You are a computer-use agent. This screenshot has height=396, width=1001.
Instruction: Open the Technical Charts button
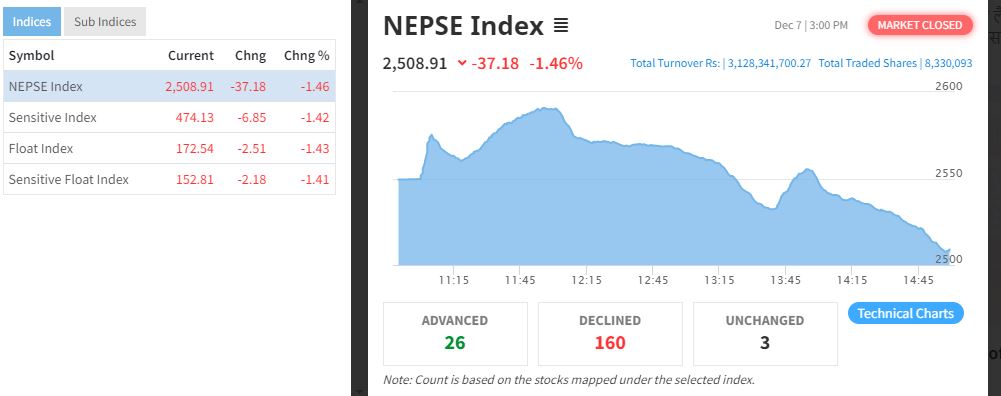(x=905, y=313)
